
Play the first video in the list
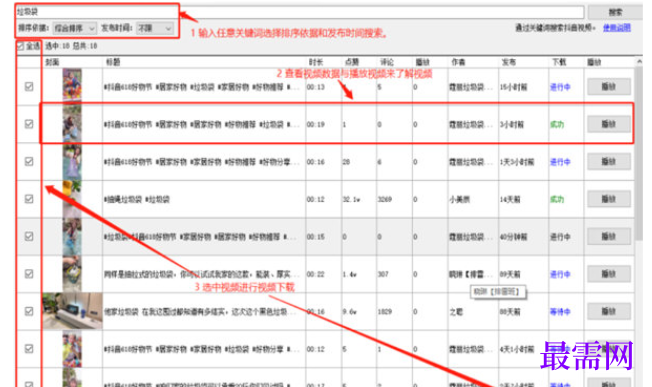point(609,86)
